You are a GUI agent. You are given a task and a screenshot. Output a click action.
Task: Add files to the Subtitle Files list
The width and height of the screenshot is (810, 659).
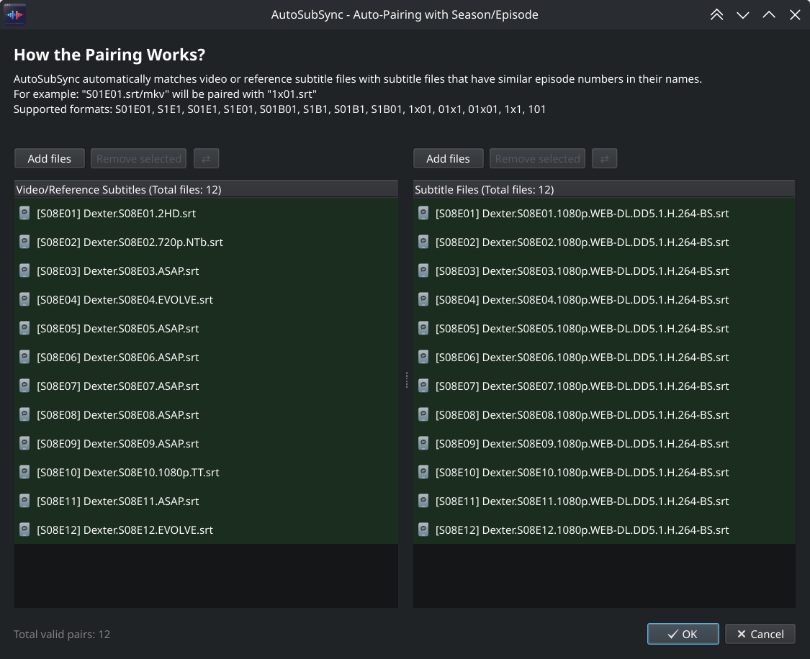(448, 159)
